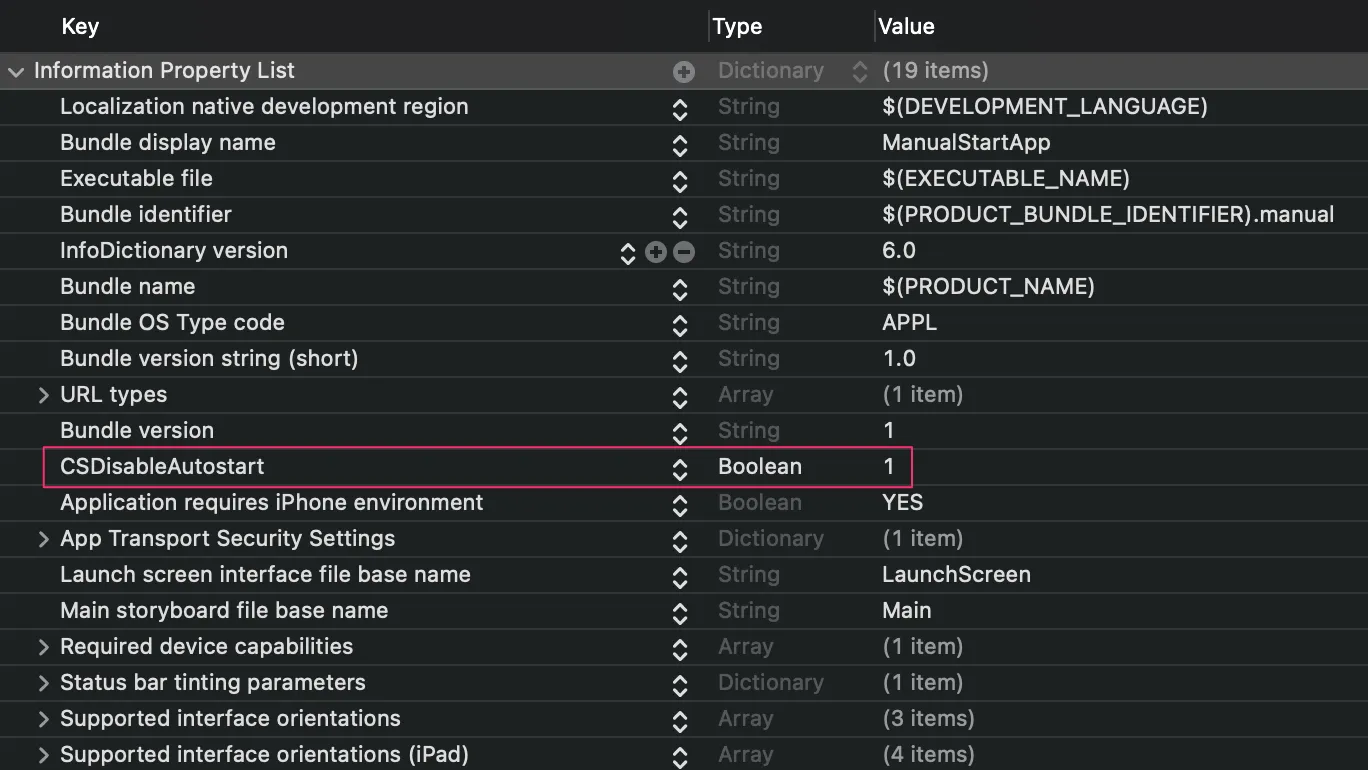Expand the URL types array
This screenshot has width=1368, height=770.
(43, 395)
